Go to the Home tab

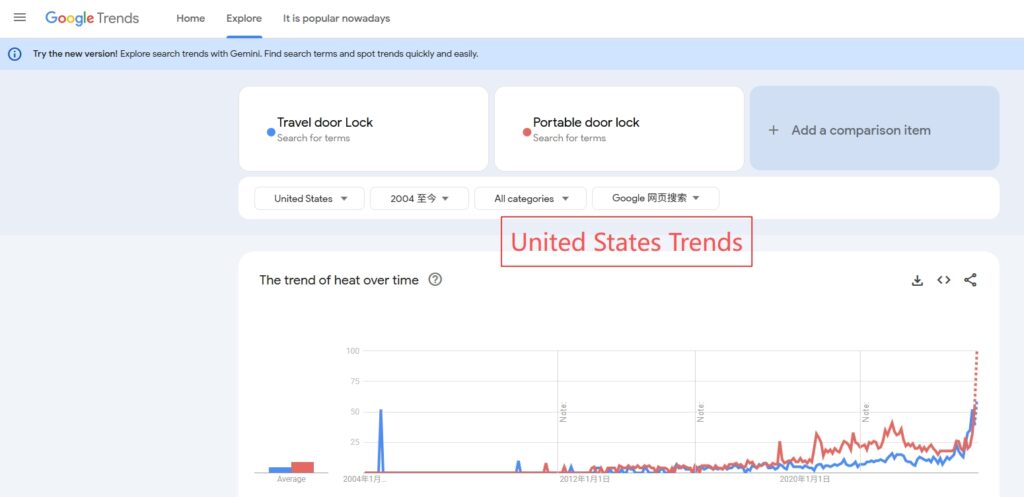(190, 18)
